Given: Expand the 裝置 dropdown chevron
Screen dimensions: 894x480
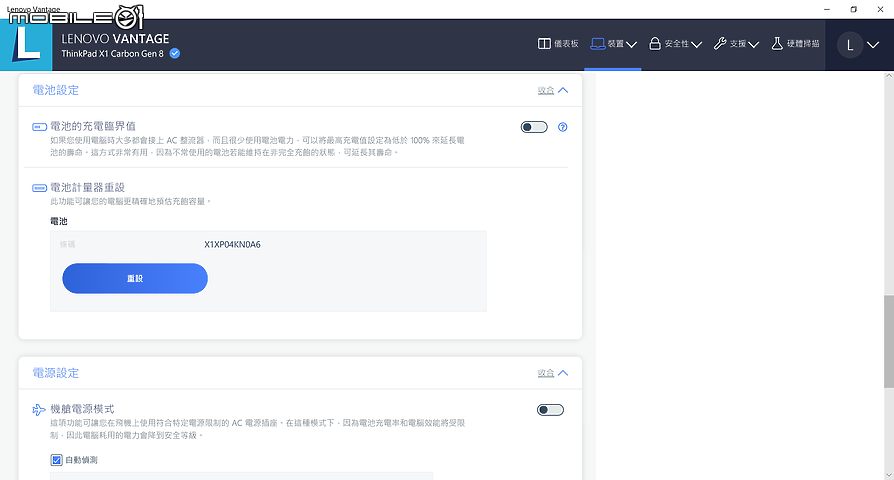Looking at the screenshot, I should click(631, 44).
